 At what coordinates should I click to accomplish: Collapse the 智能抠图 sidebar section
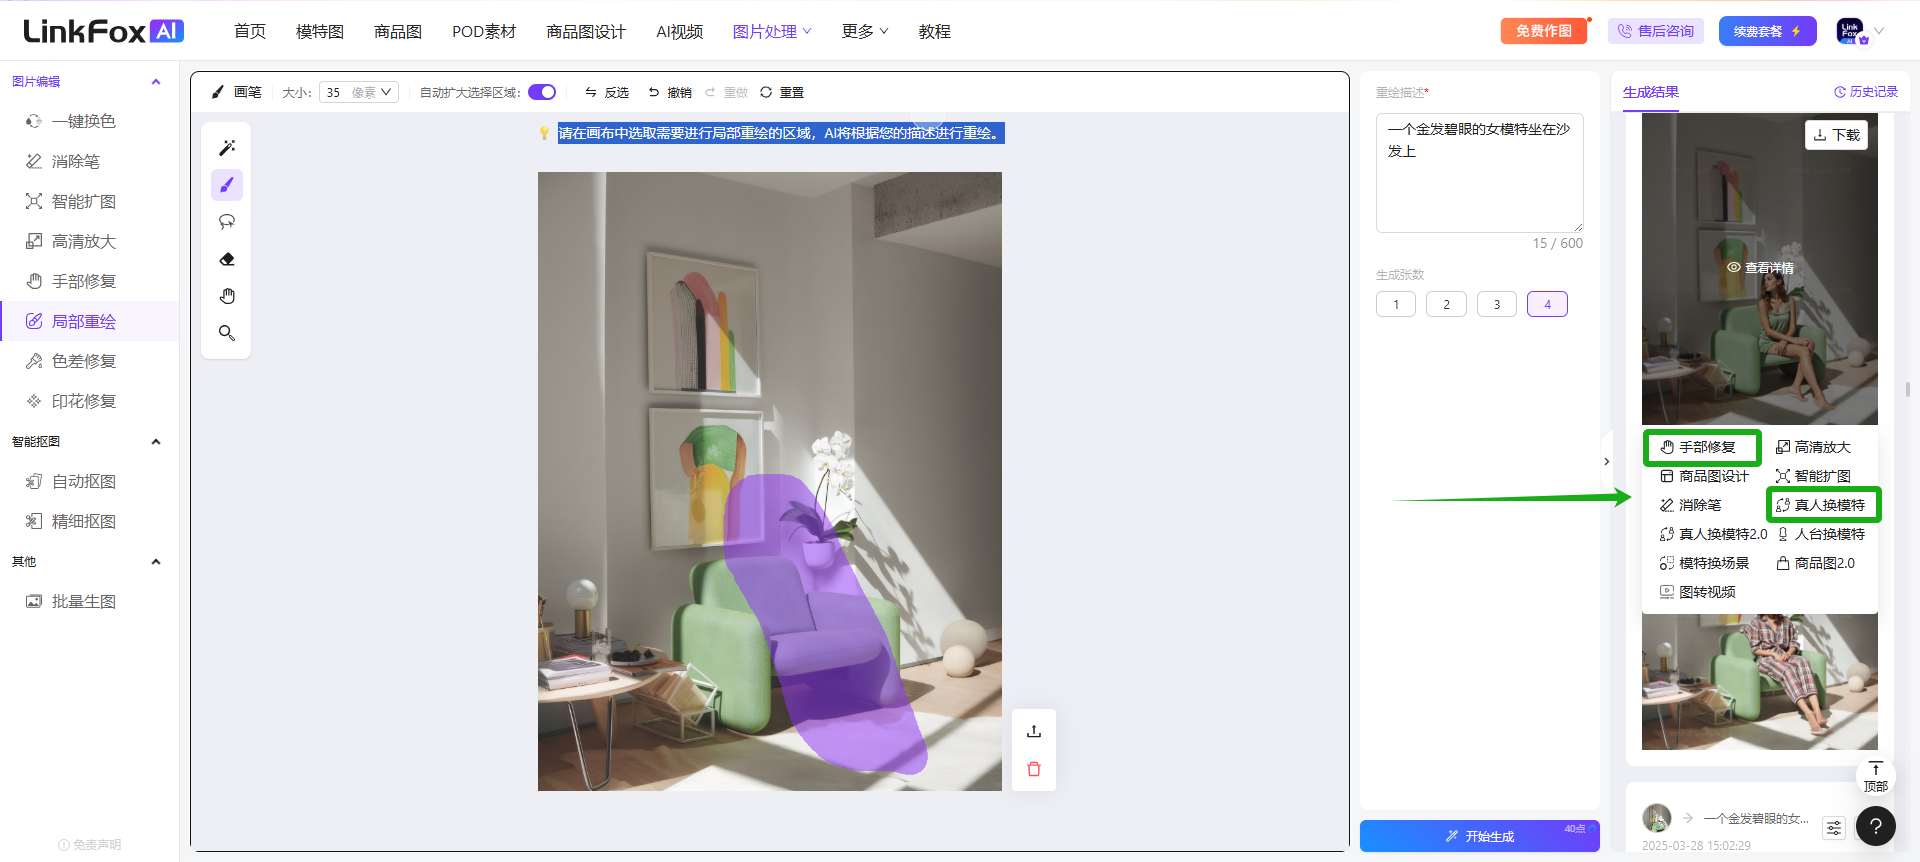tap(156, 442)
